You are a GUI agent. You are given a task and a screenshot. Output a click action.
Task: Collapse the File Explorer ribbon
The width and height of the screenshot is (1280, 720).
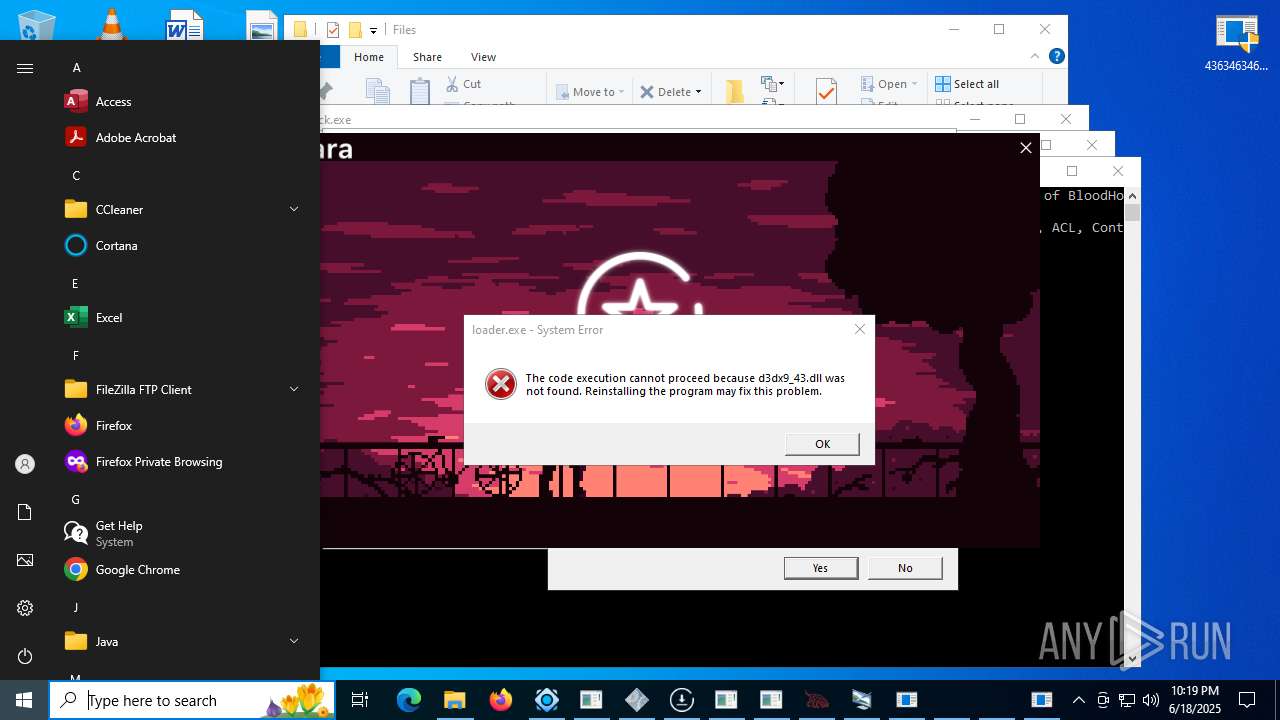click(x=1035, y=57)
